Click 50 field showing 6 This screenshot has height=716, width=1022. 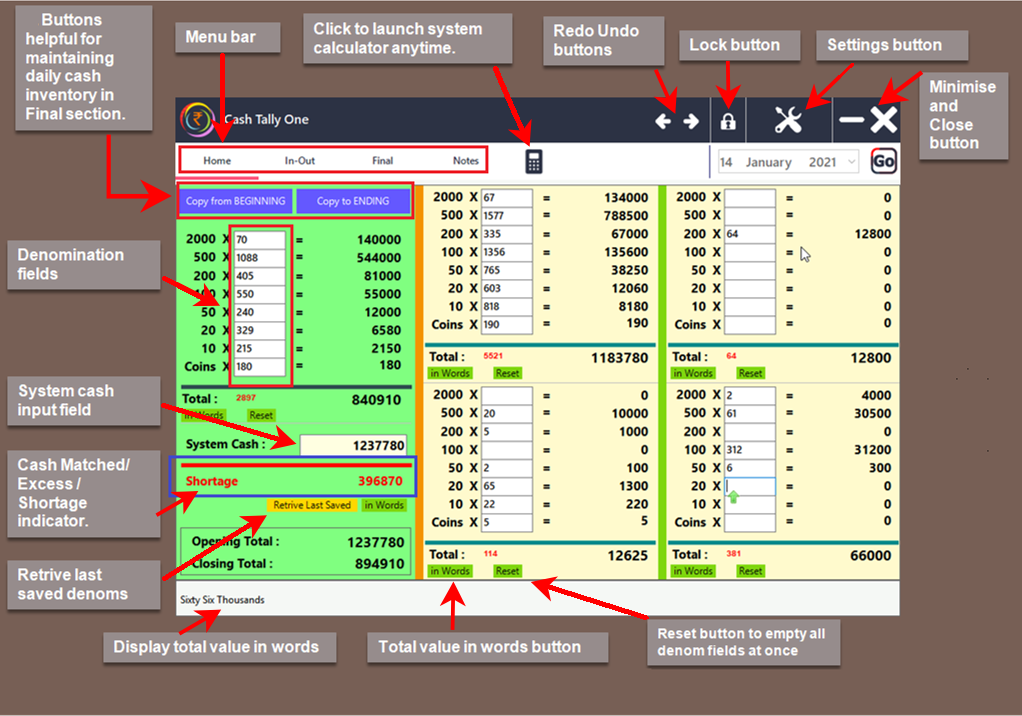[x=750, y=468]
